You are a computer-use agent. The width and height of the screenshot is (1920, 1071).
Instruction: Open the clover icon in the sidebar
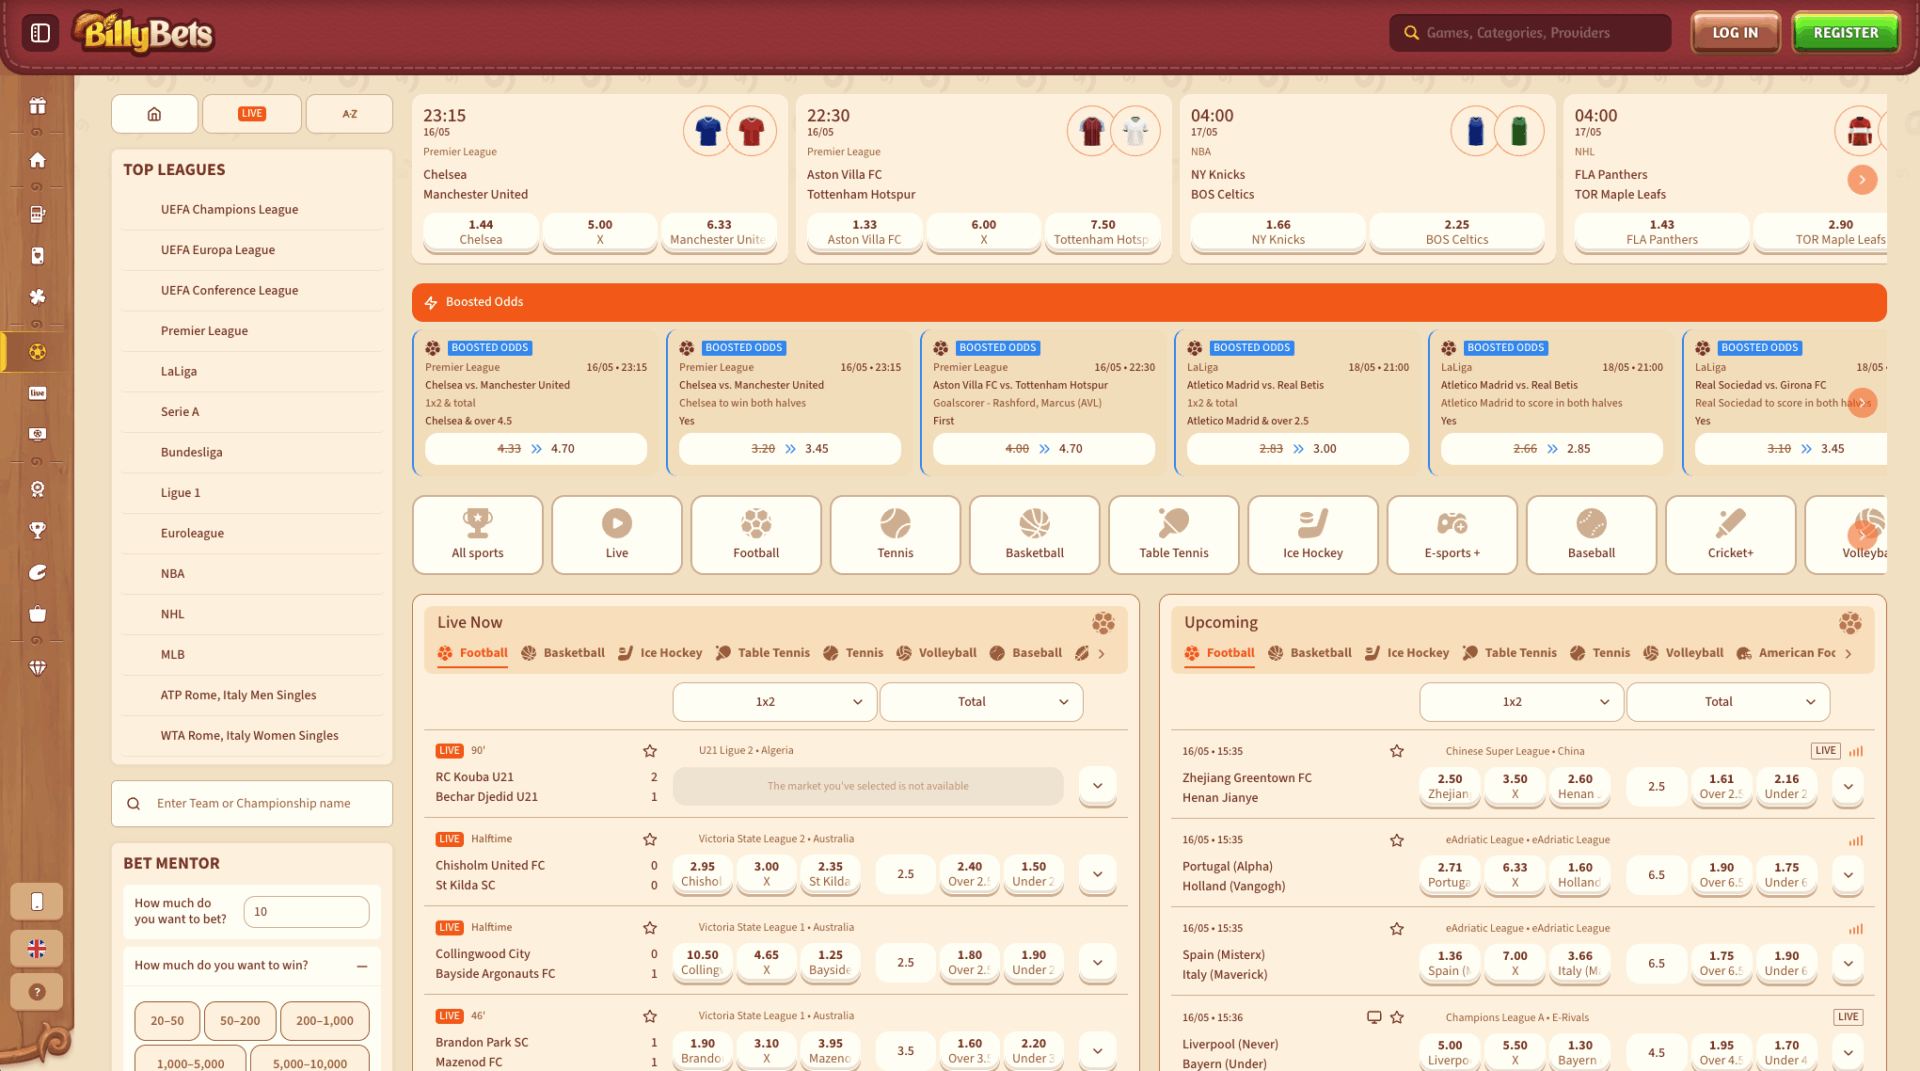coord(37,297)
